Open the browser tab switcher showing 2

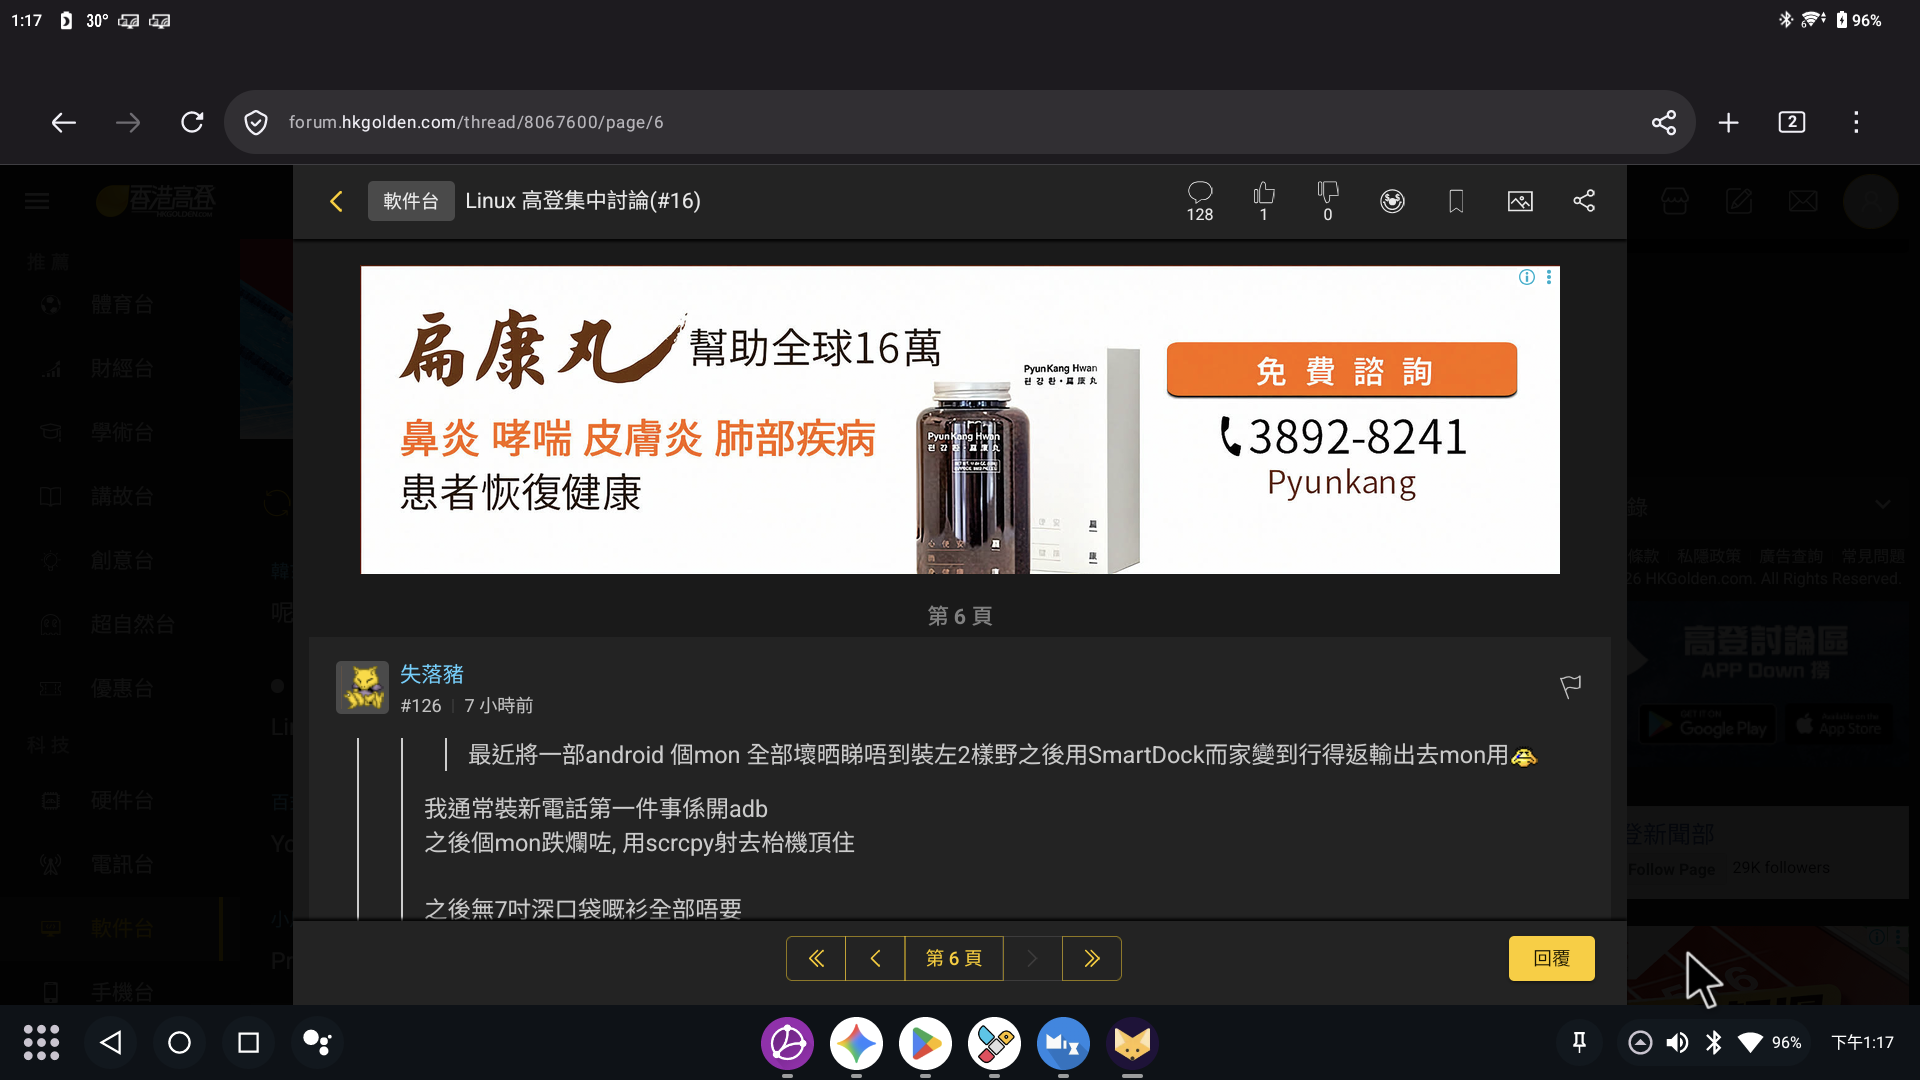(1792, 122)
